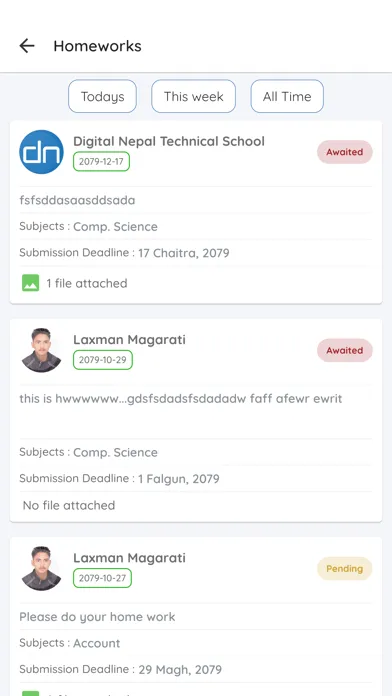392x696 pixels.
Task: Tap the 2079-12-17 date tag
Action: point(101,162)
